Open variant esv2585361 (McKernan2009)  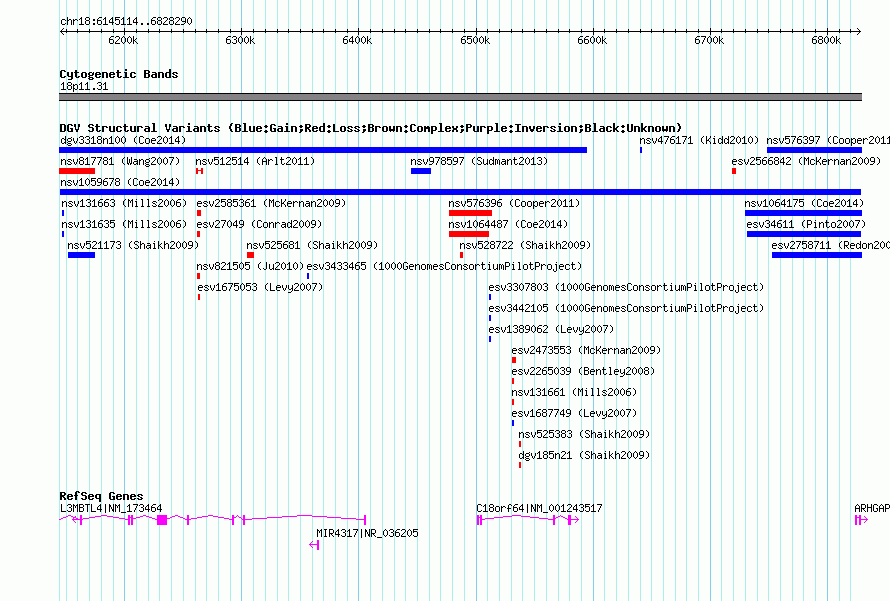click(x=271, y=203)
